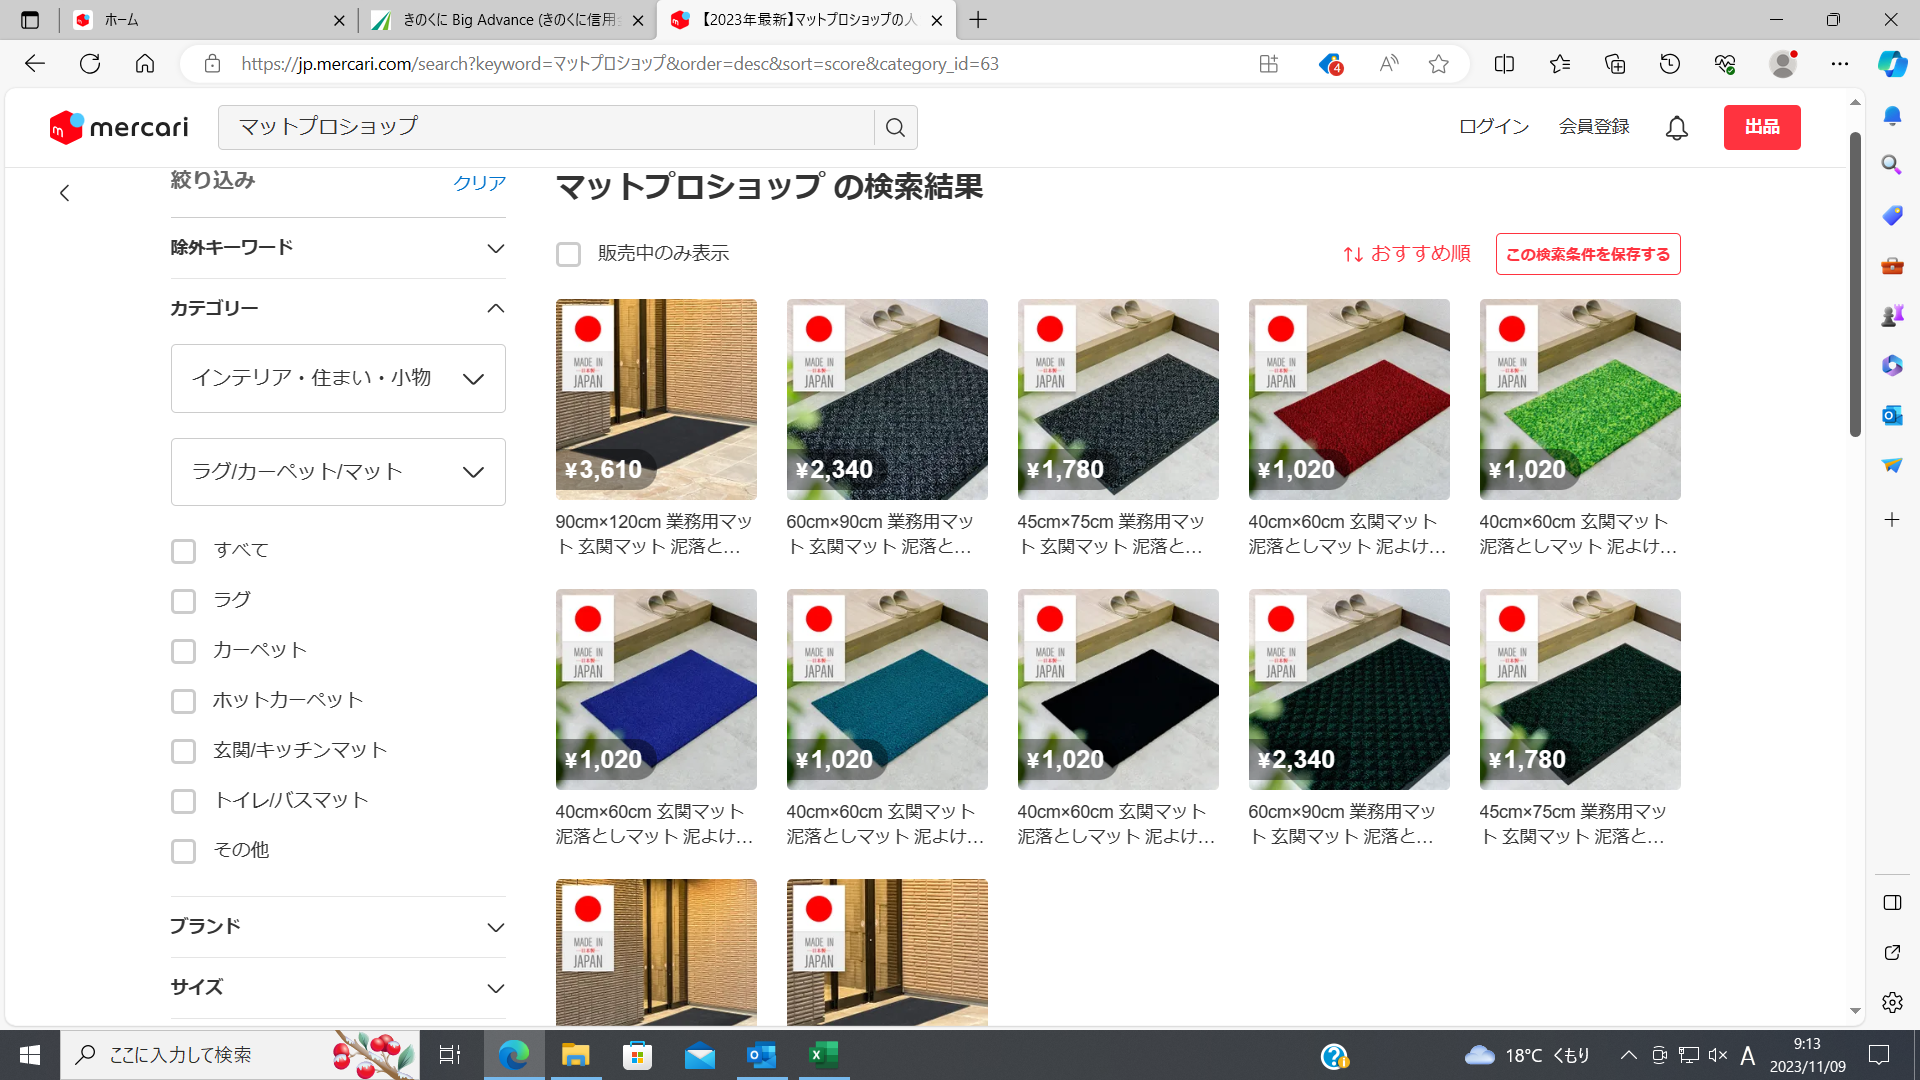Check the 玄関/キッチンマット checkbox

pyautogui.click(x=183, y=751)
